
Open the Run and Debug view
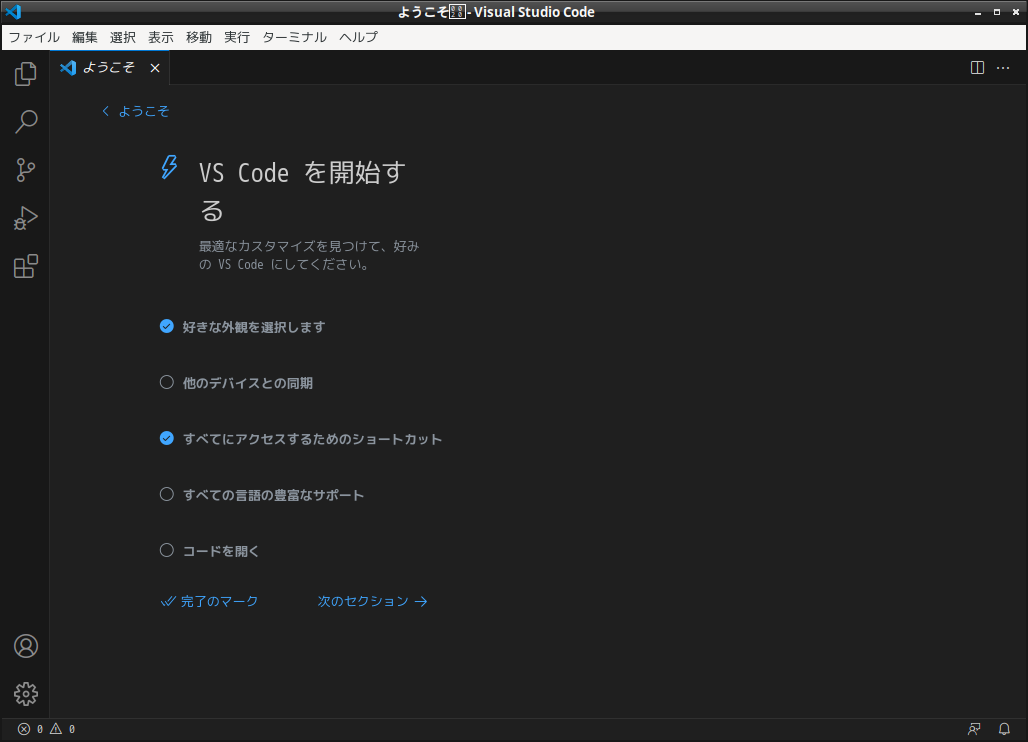point(26,218)
